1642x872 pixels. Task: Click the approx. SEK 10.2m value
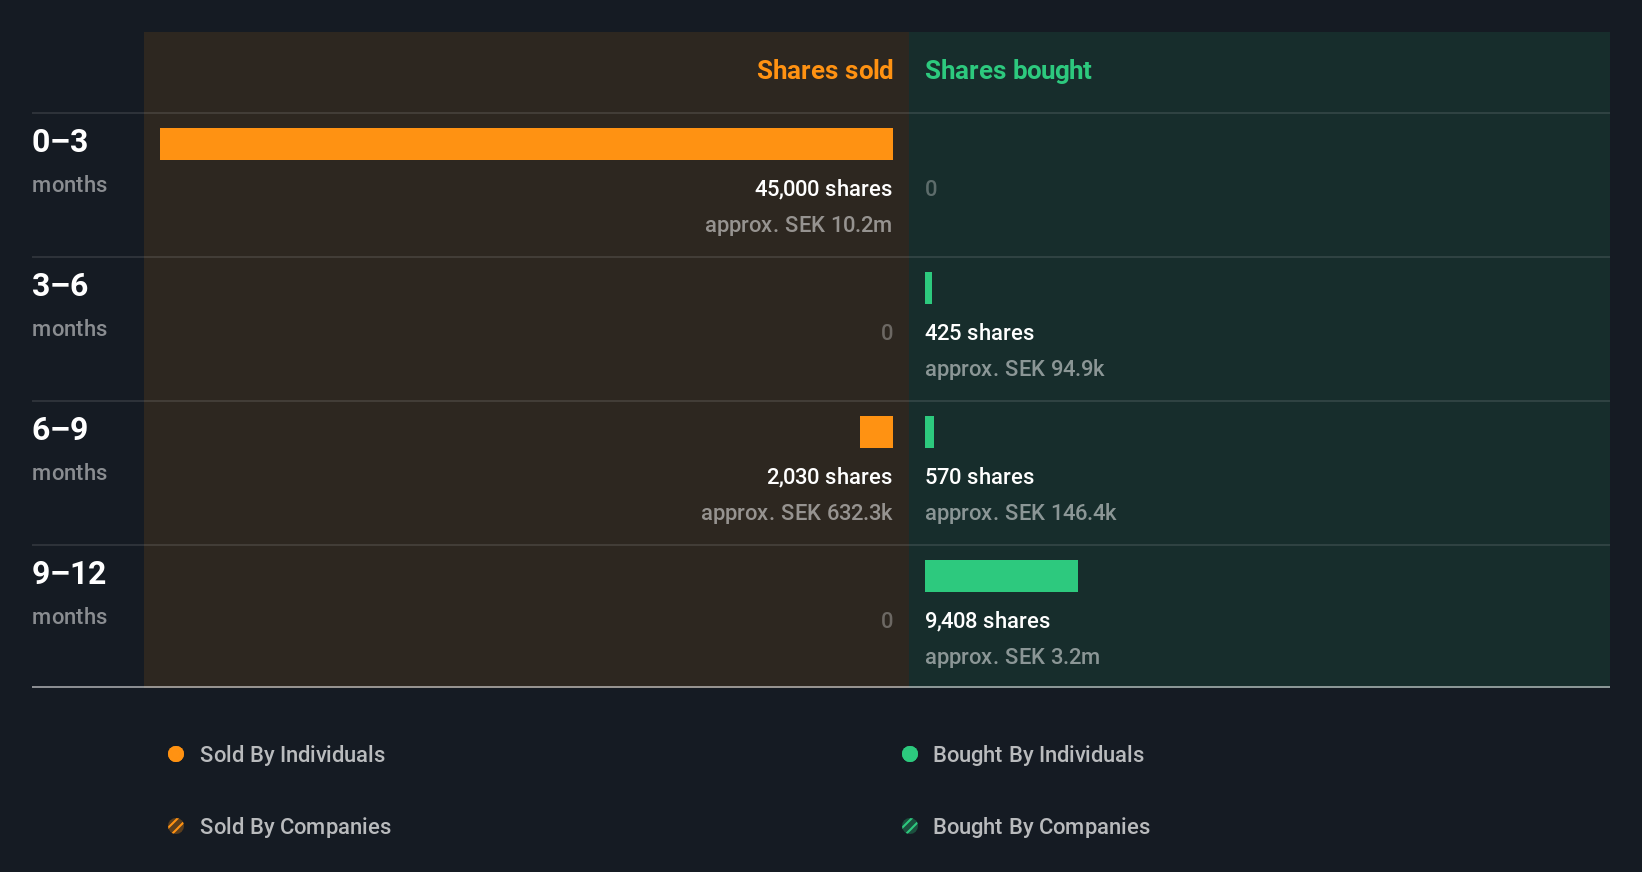tap(798, 224)
